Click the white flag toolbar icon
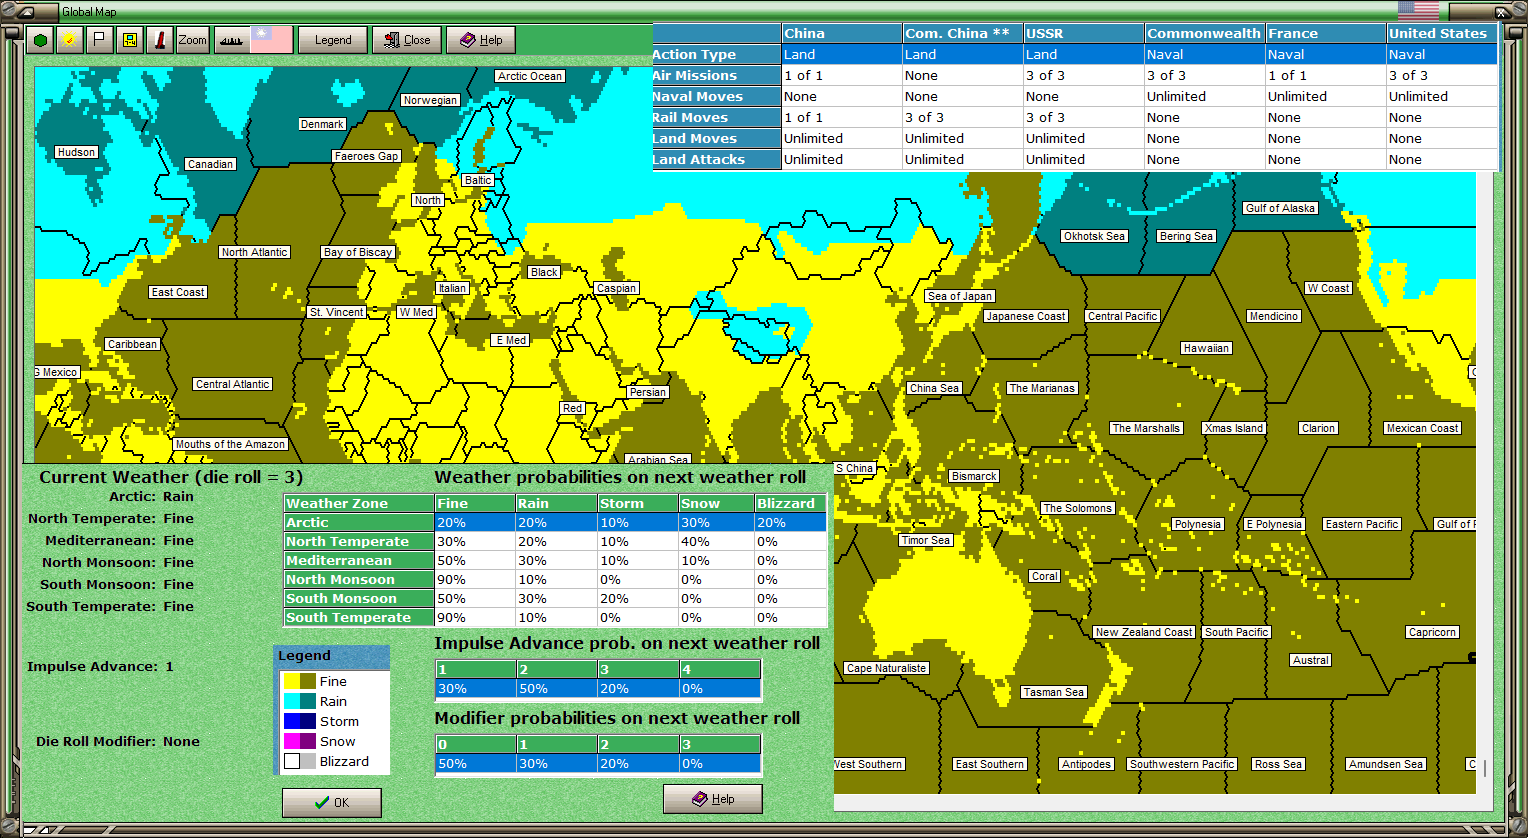Viewport: 1528px width, 838px height. click(99, 40)
